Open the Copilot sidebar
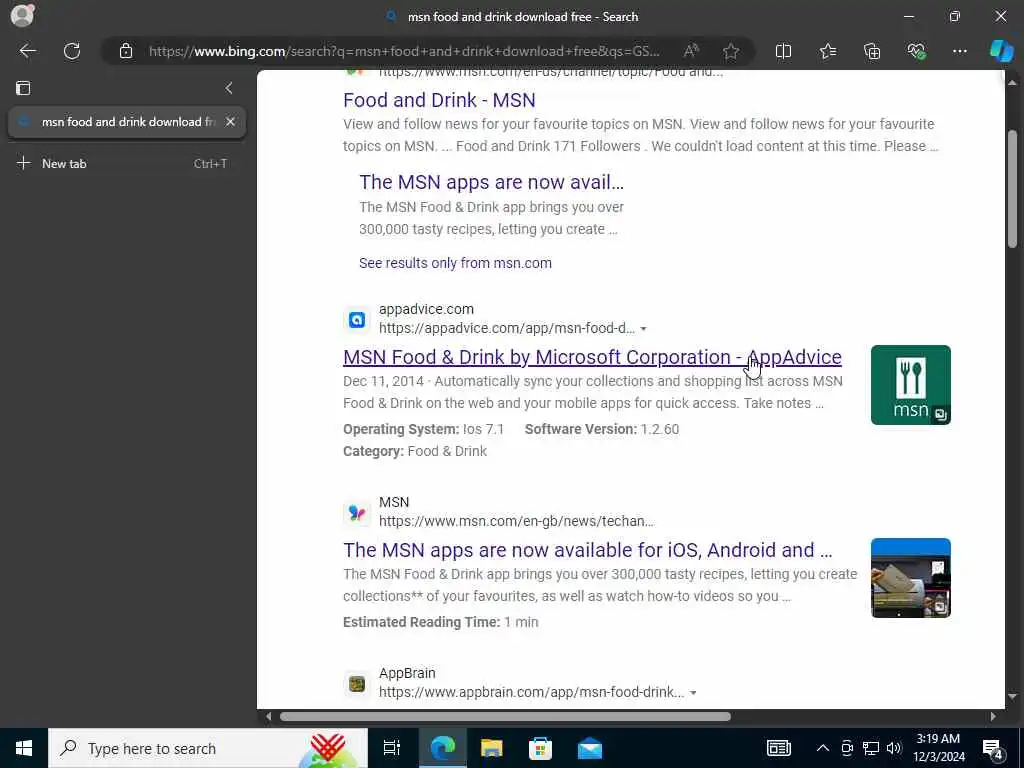This screenshot has height=768, width=1024. click(1001, 51)
